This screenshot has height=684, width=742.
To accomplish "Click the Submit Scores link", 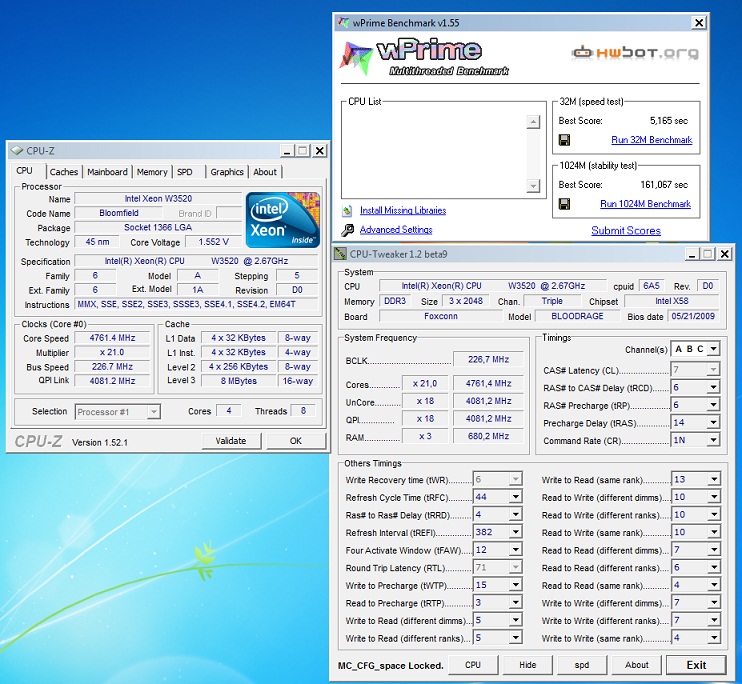I will click(x=626, y=231).
